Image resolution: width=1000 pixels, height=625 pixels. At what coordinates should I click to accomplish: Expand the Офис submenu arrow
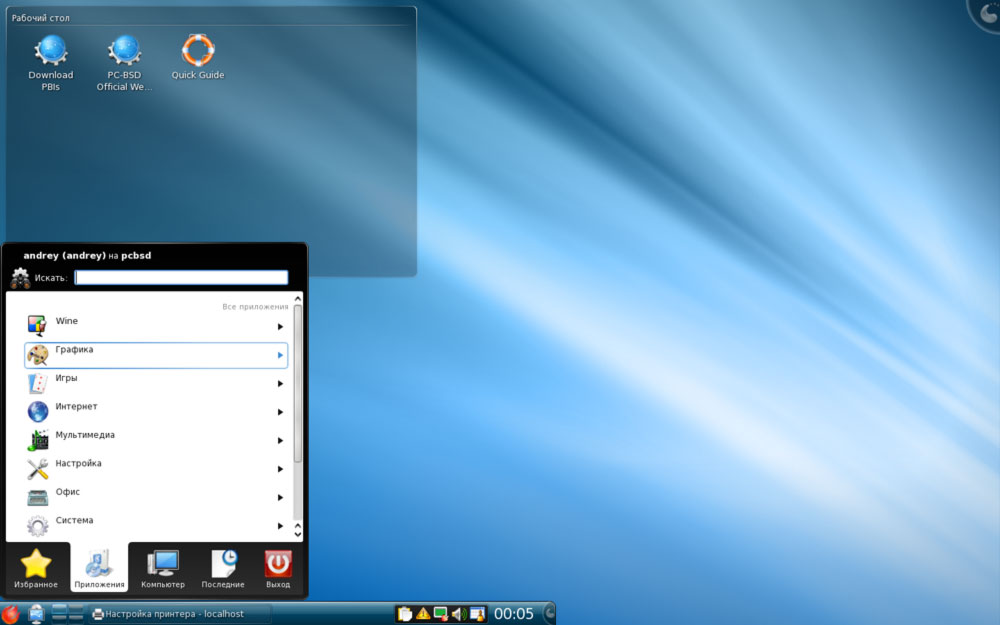(280, 498)
